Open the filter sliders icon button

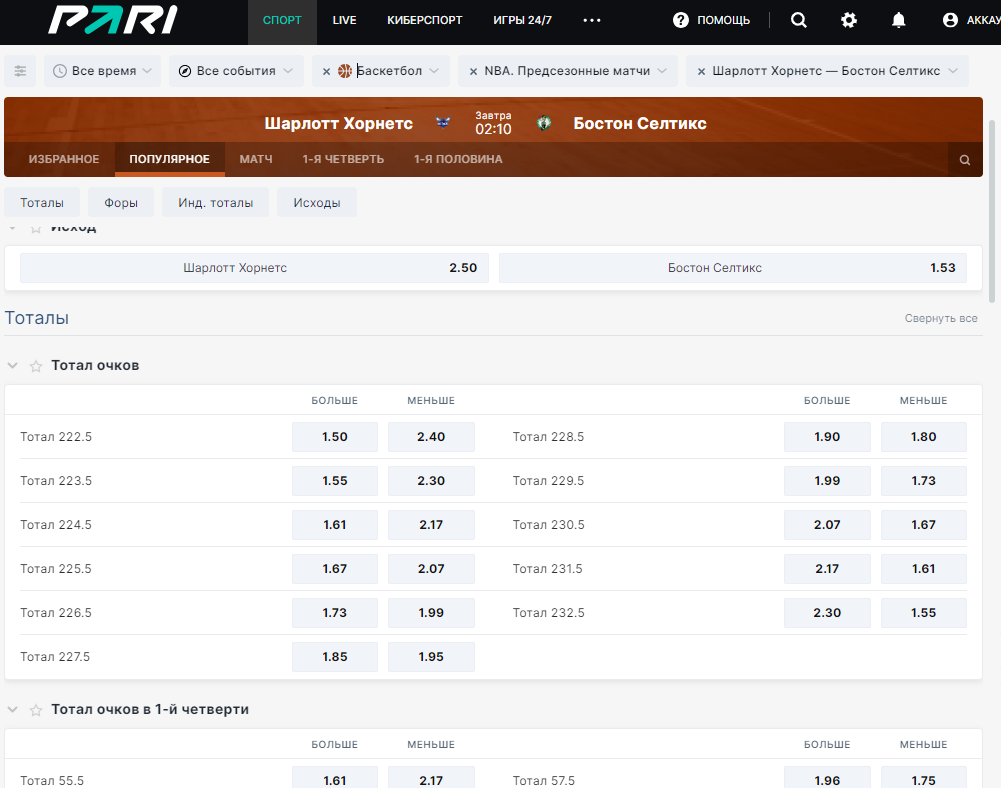[x=20, y=71]
